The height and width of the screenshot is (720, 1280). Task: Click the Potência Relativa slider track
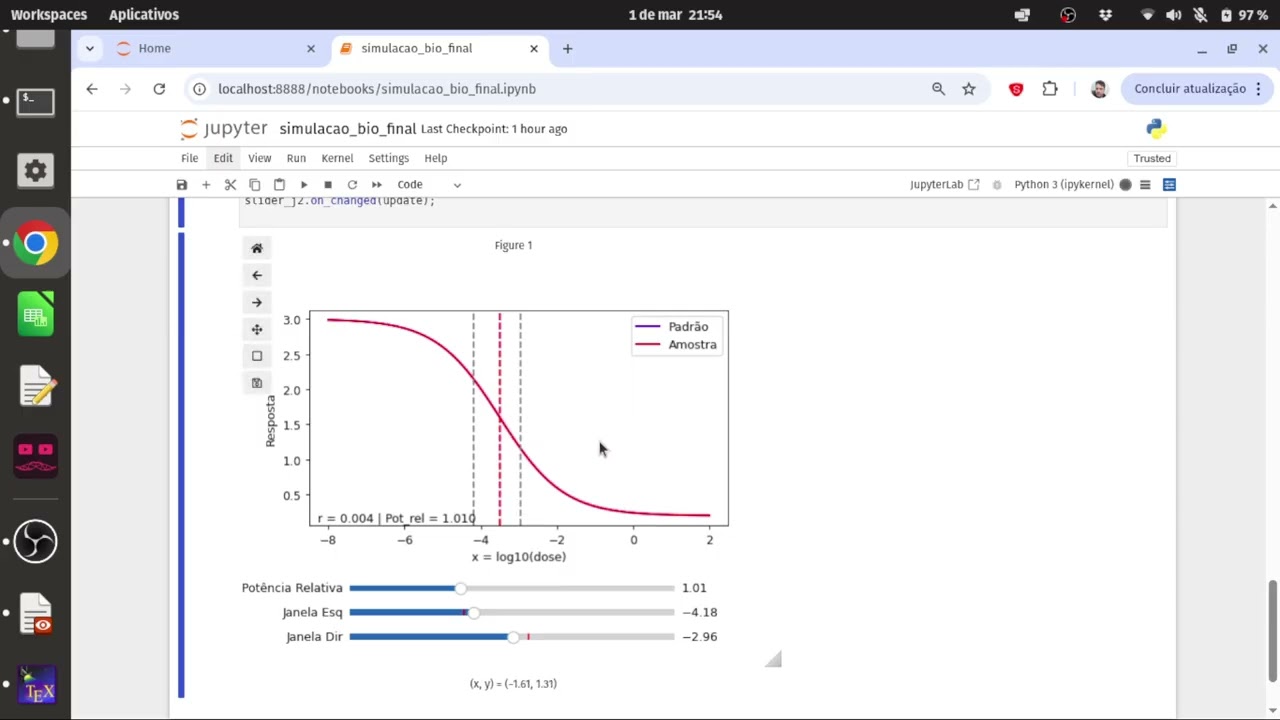coord(512,588)
